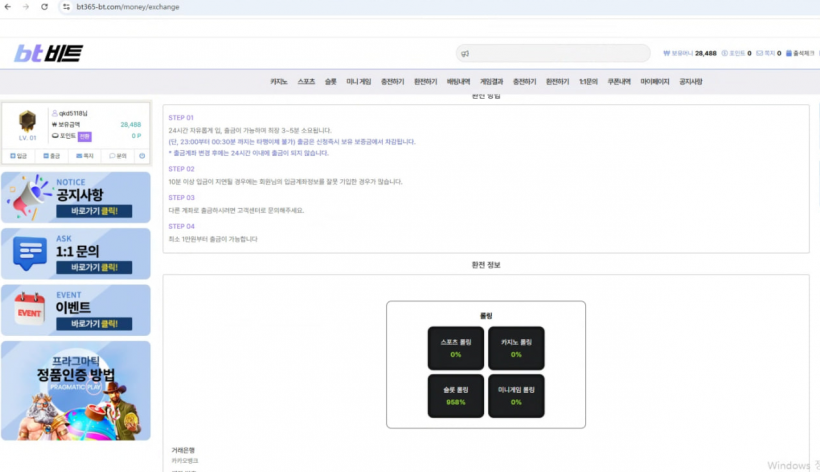Click 바로가기 클릭! under 1:1 문의 banner
Screen dimensions: 820x472
point(94,267)
